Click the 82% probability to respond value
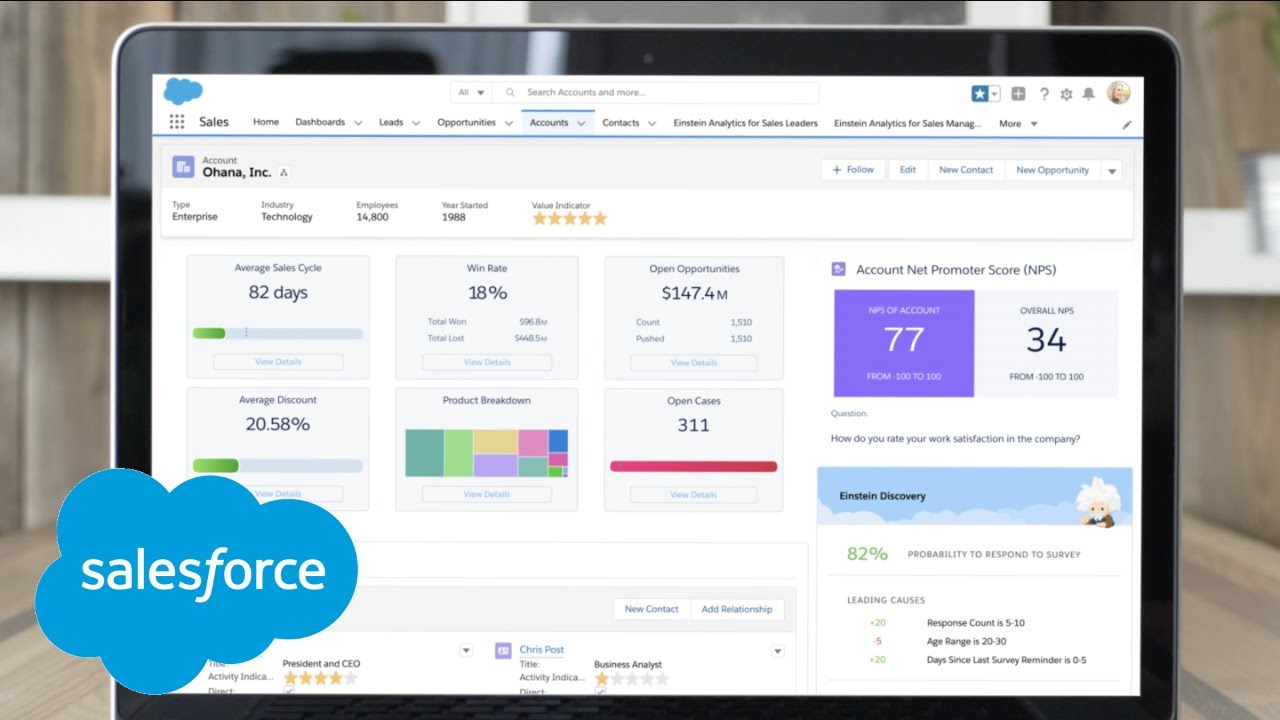 (867, 553)
